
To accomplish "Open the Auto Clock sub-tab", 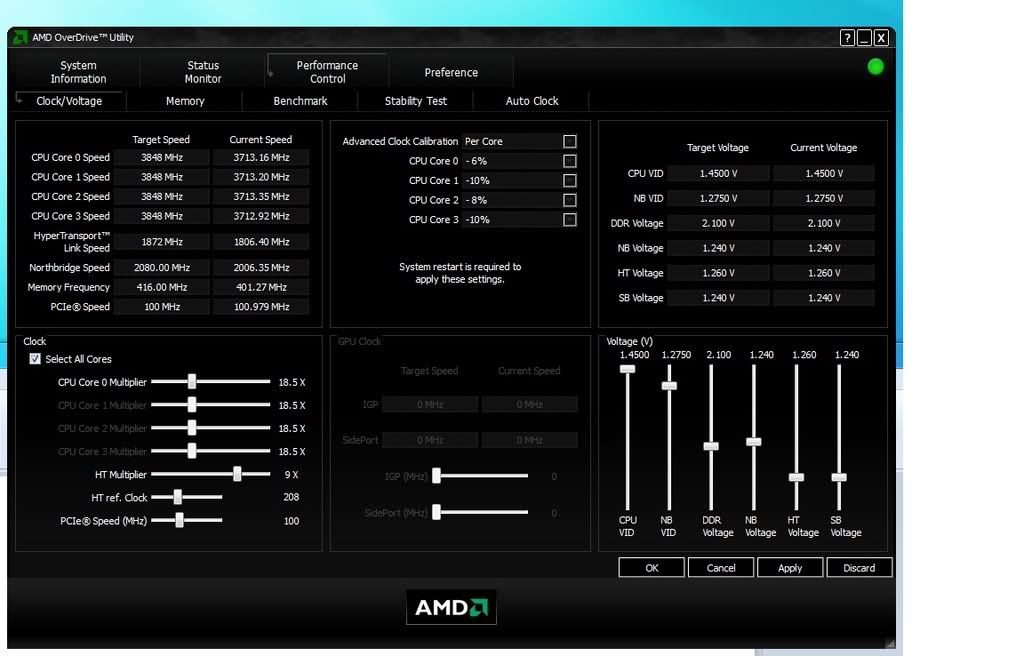I will coord(532,101).
